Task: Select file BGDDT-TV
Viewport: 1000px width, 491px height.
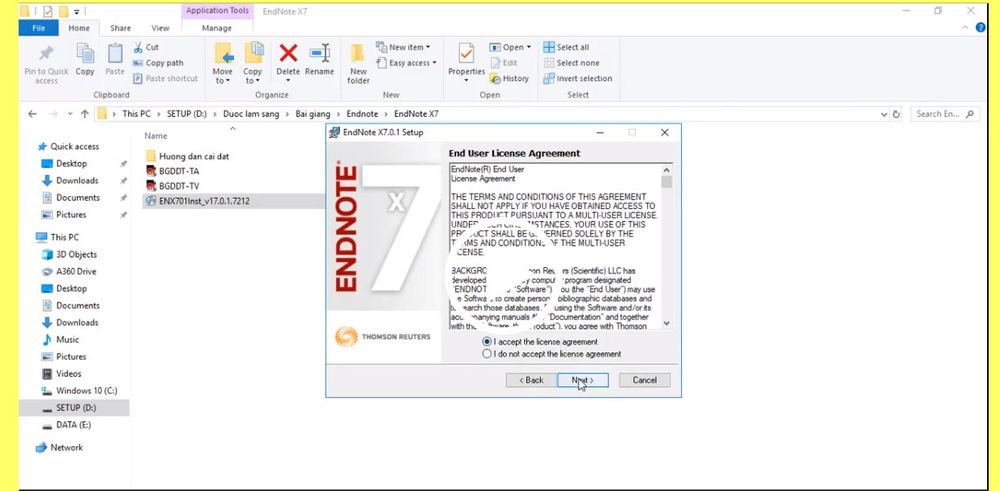Action: pos(172,186)
